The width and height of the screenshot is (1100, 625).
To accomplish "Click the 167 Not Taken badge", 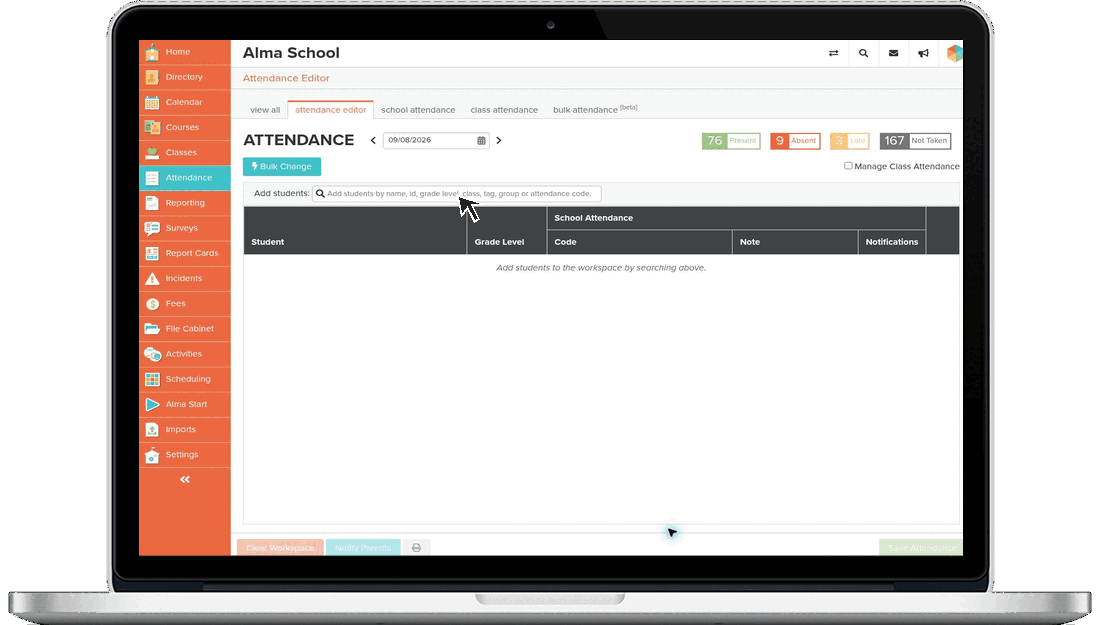I will pyautogui.click(x=915, y=141).
